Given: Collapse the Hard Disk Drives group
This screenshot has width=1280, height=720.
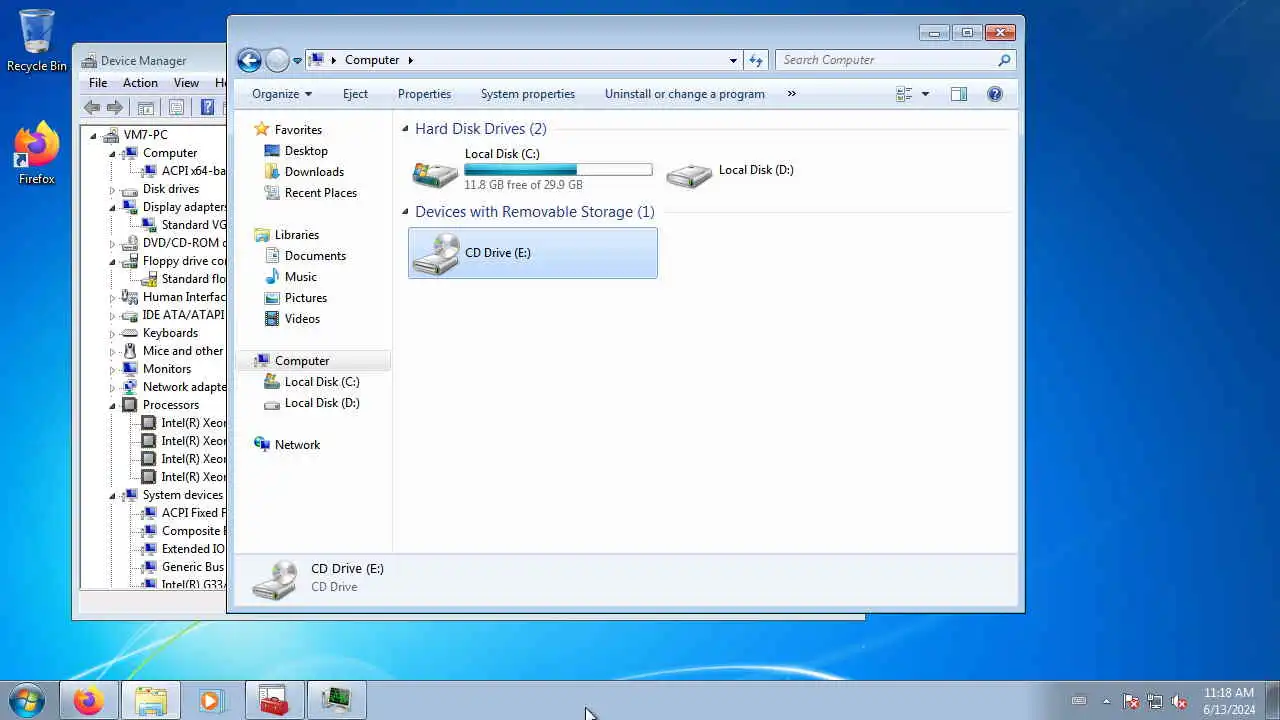Looking at the screenshot, I should tap(406, 129).
